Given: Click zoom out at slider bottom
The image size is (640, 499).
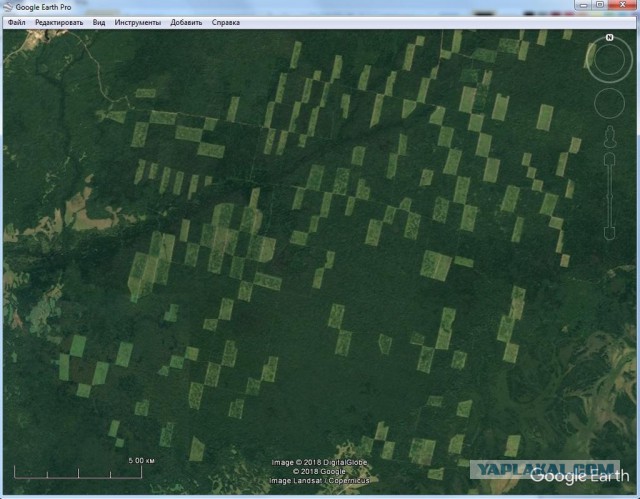Looking at the screenshot, I should point(610,234).
